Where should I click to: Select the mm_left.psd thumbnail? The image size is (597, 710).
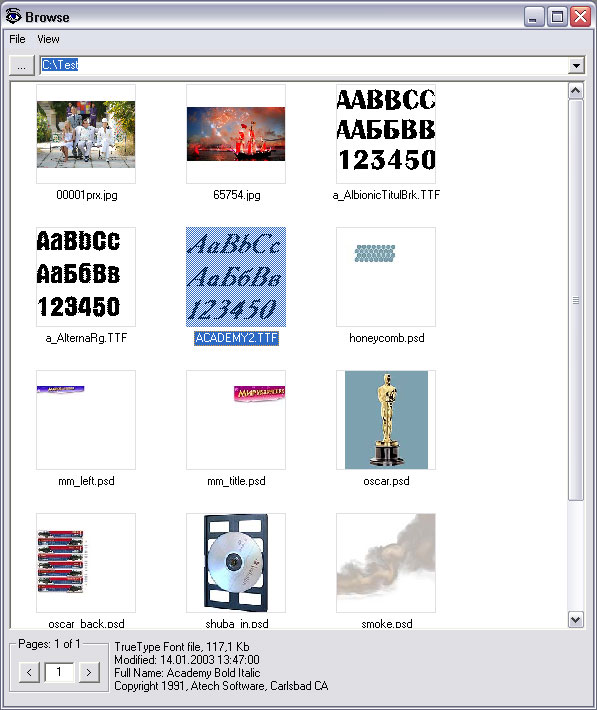[x=86, y=420]
